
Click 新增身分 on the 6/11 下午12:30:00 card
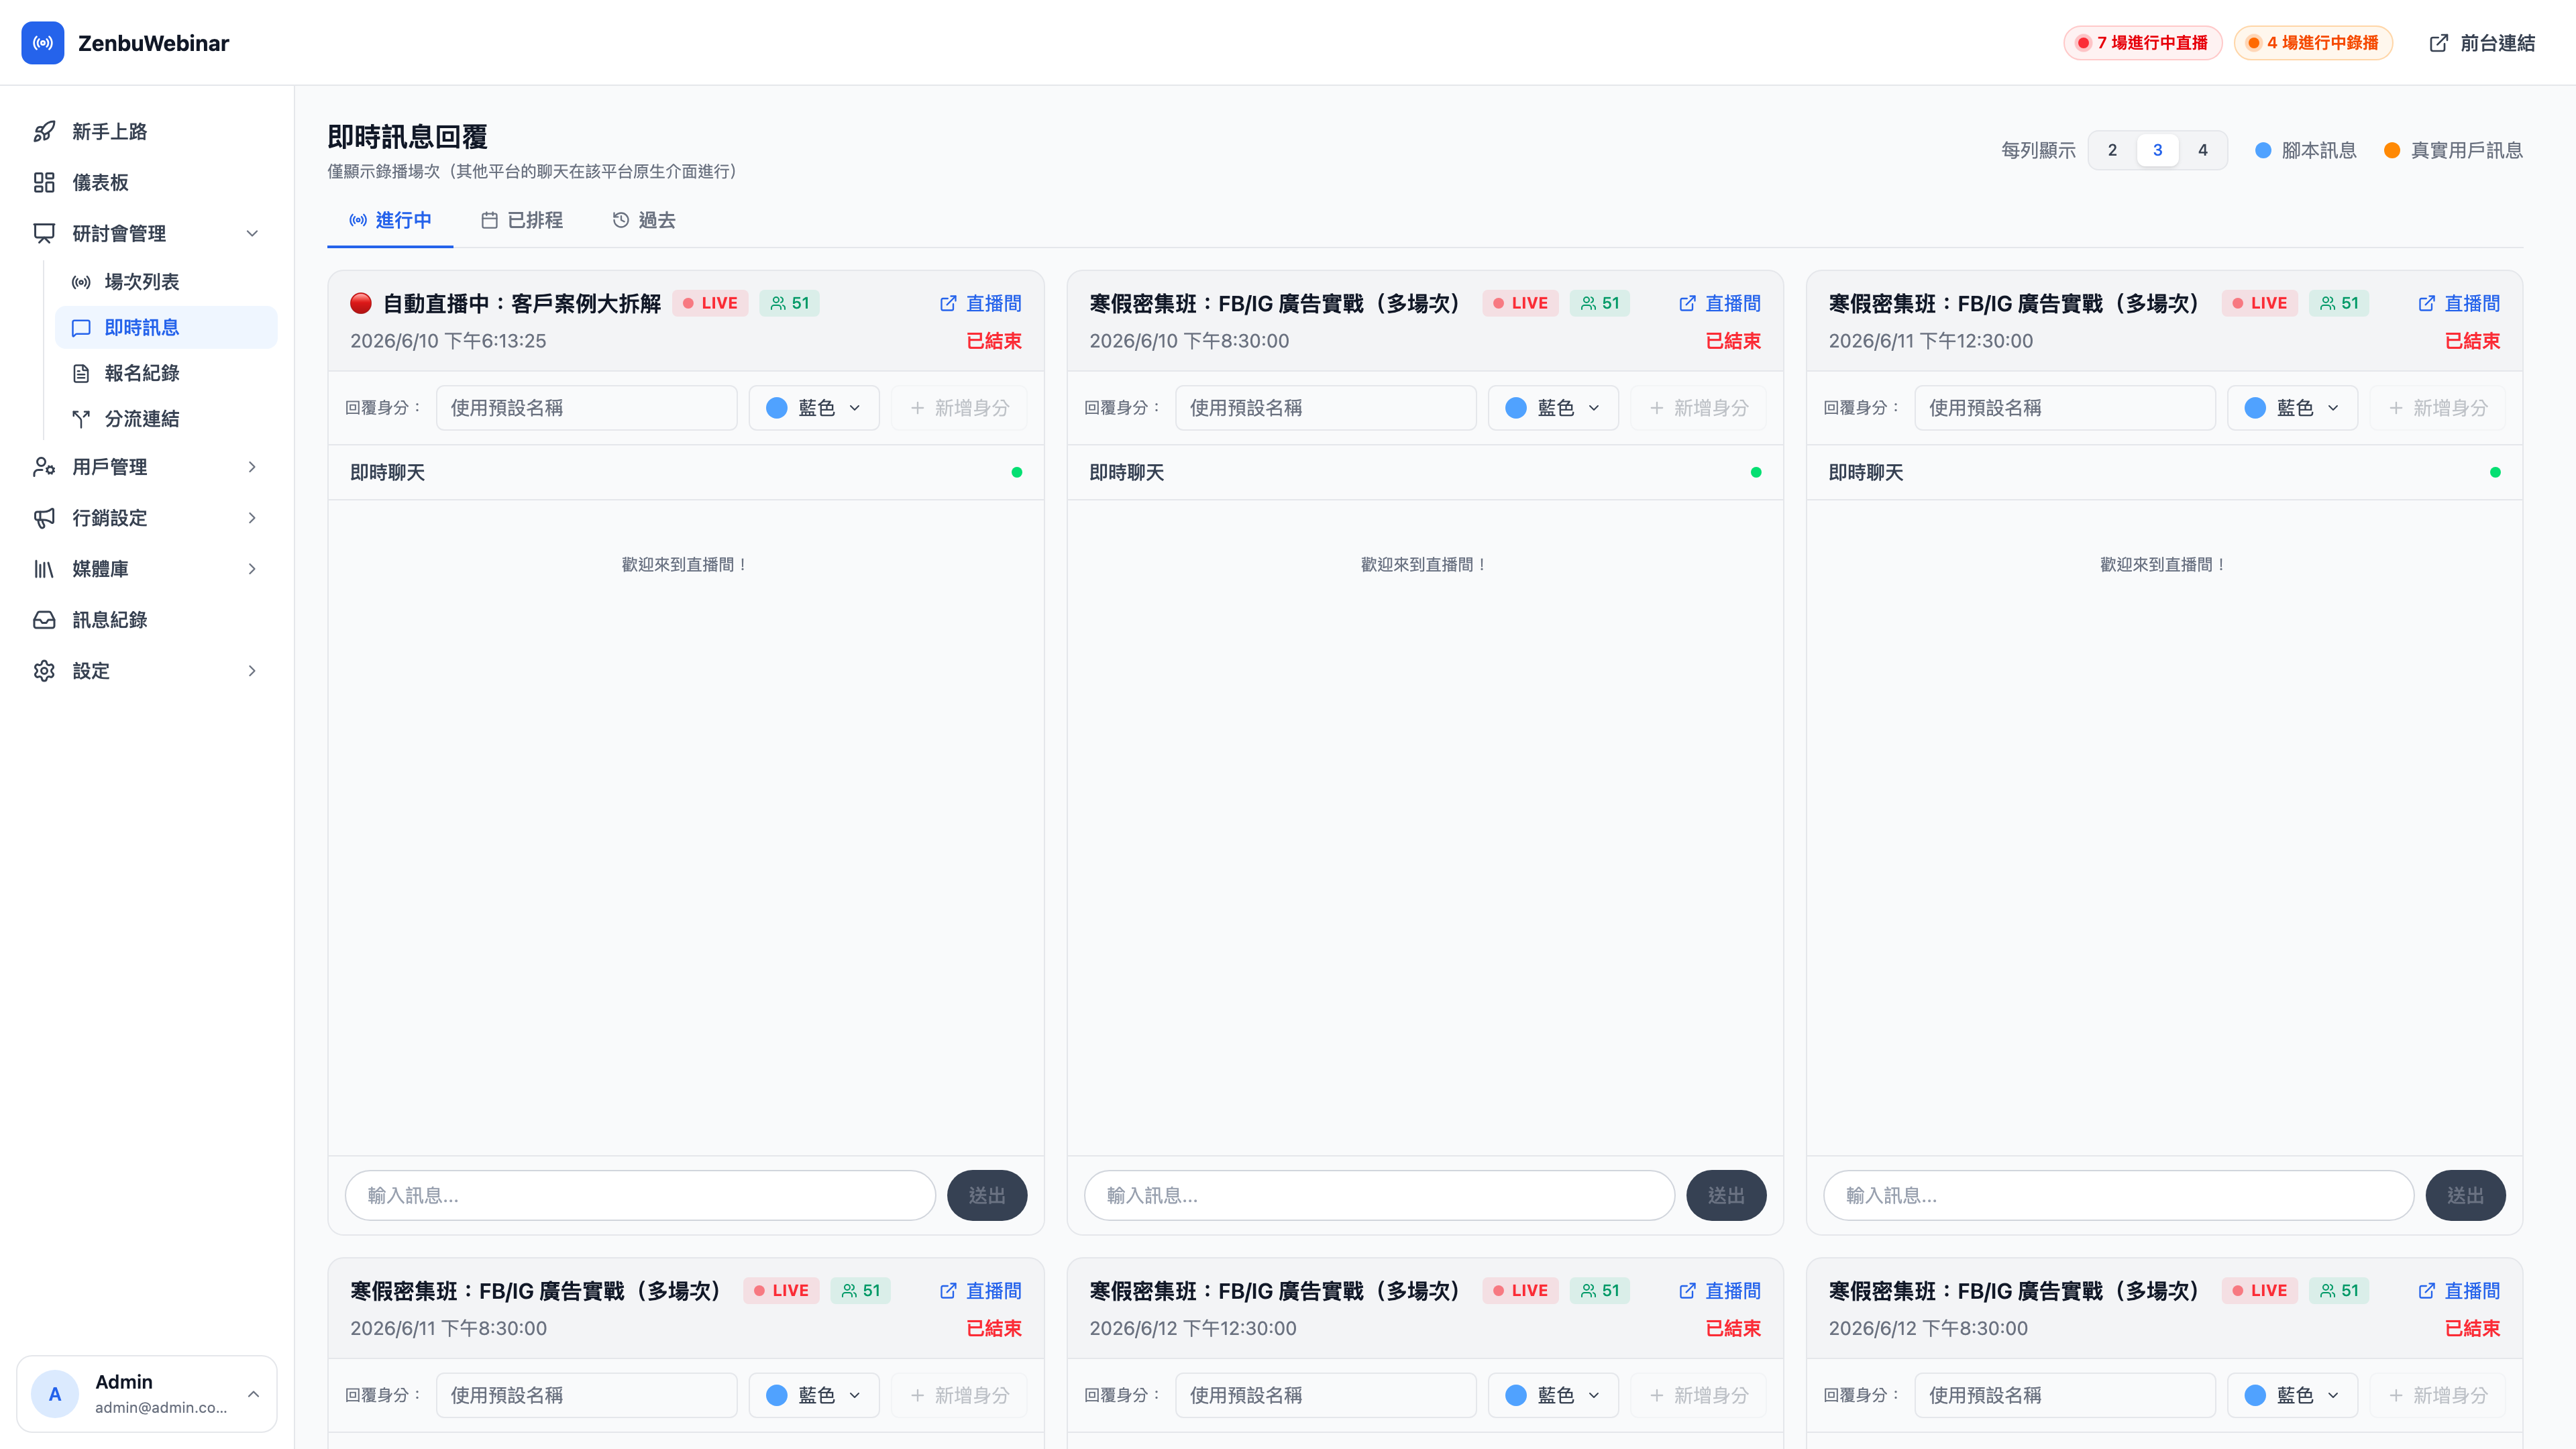click(x=2438, y=408)
